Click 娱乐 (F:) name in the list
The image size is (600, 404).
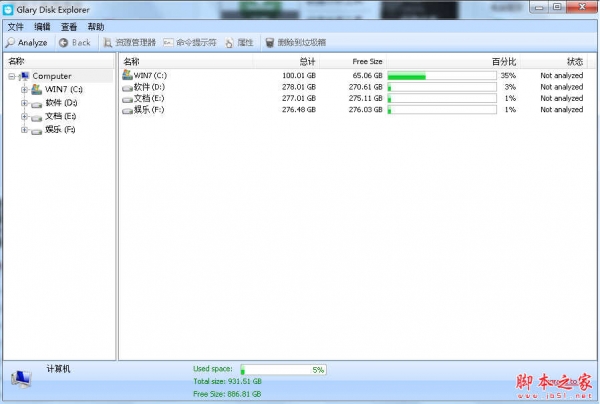tap(149, 110)
